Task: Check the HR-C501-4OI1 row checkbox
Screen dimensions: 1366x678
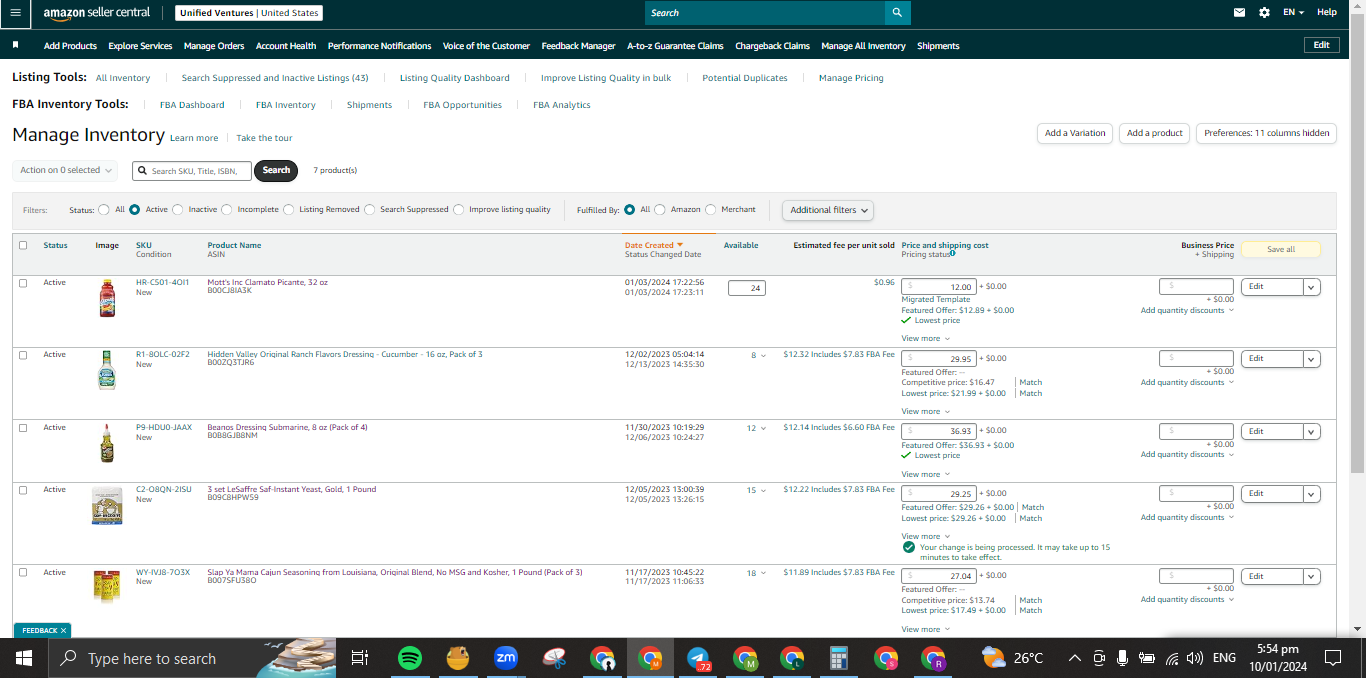Action: coord(23,283)
